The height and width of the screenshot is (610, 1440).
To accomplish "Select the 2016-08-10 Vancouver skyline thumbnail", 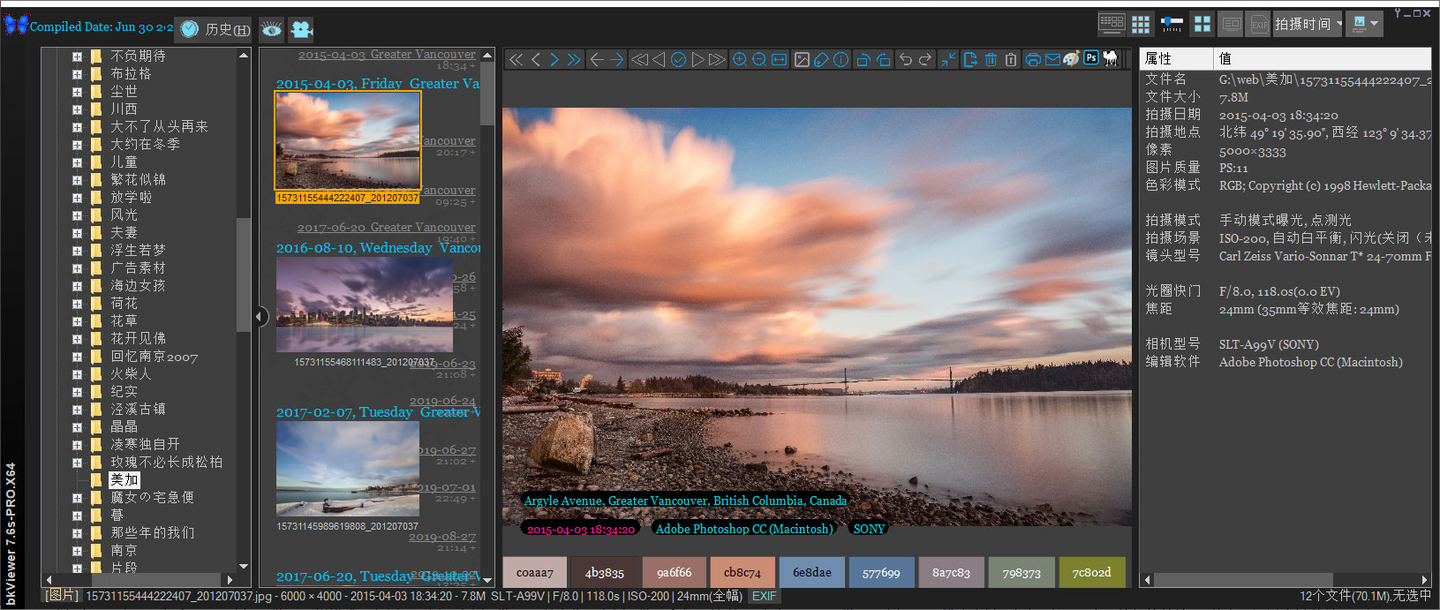I will pos(364,304).
